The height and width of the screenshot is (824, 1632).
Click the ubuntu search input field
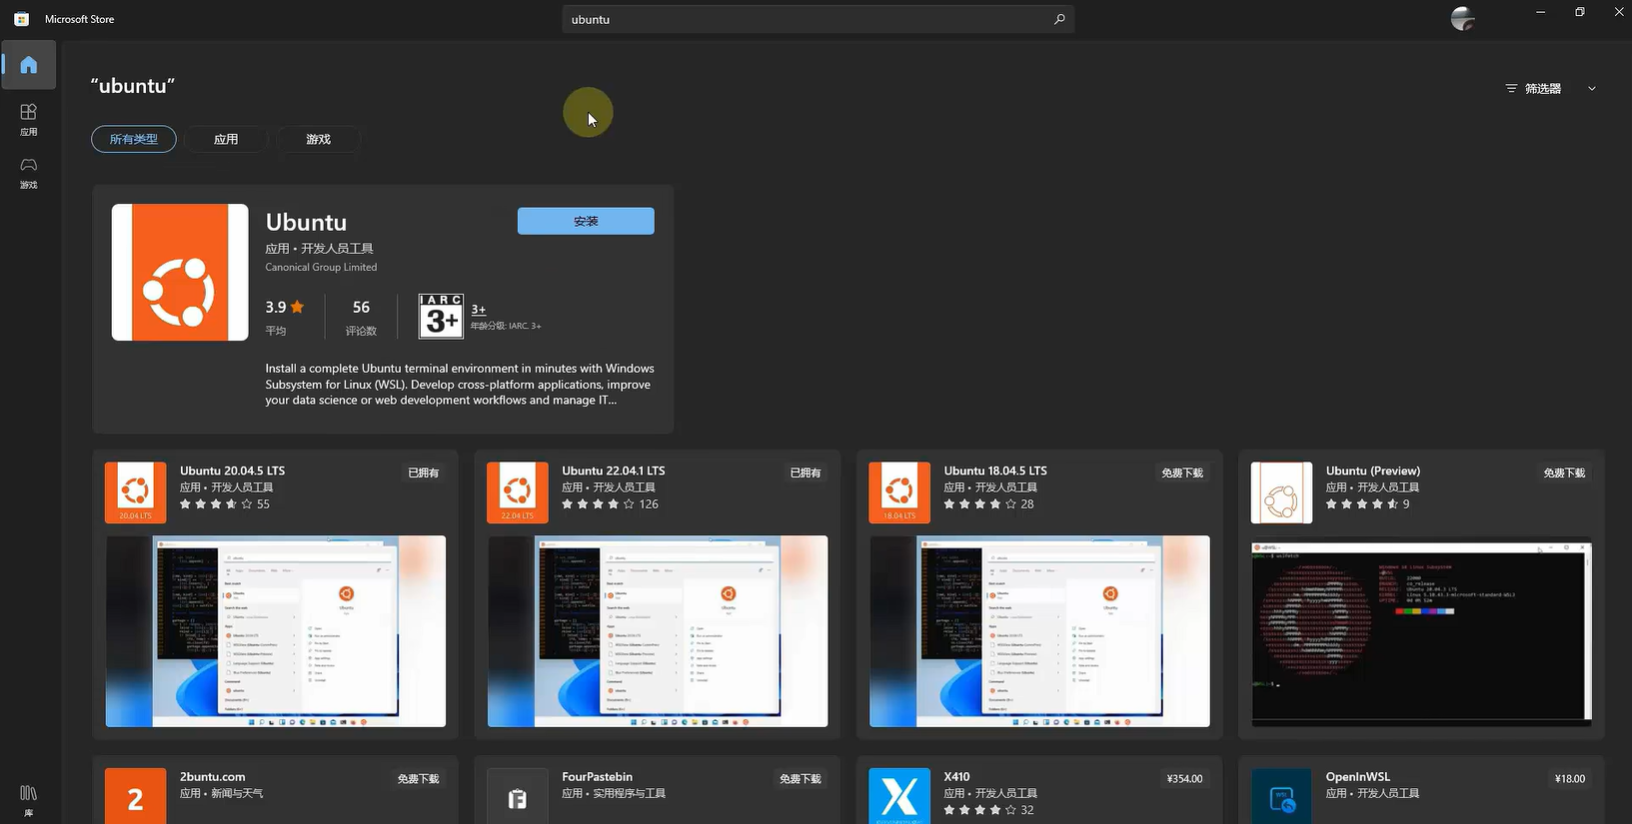(800, 19)
